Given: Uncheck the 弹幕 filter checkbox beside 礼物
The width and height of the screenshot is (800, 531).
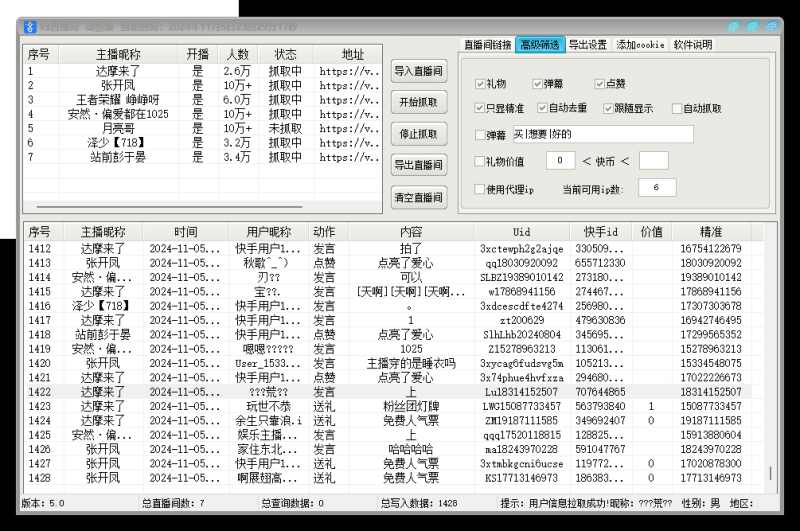Looking at the screenshot, I should pos(537,84).
